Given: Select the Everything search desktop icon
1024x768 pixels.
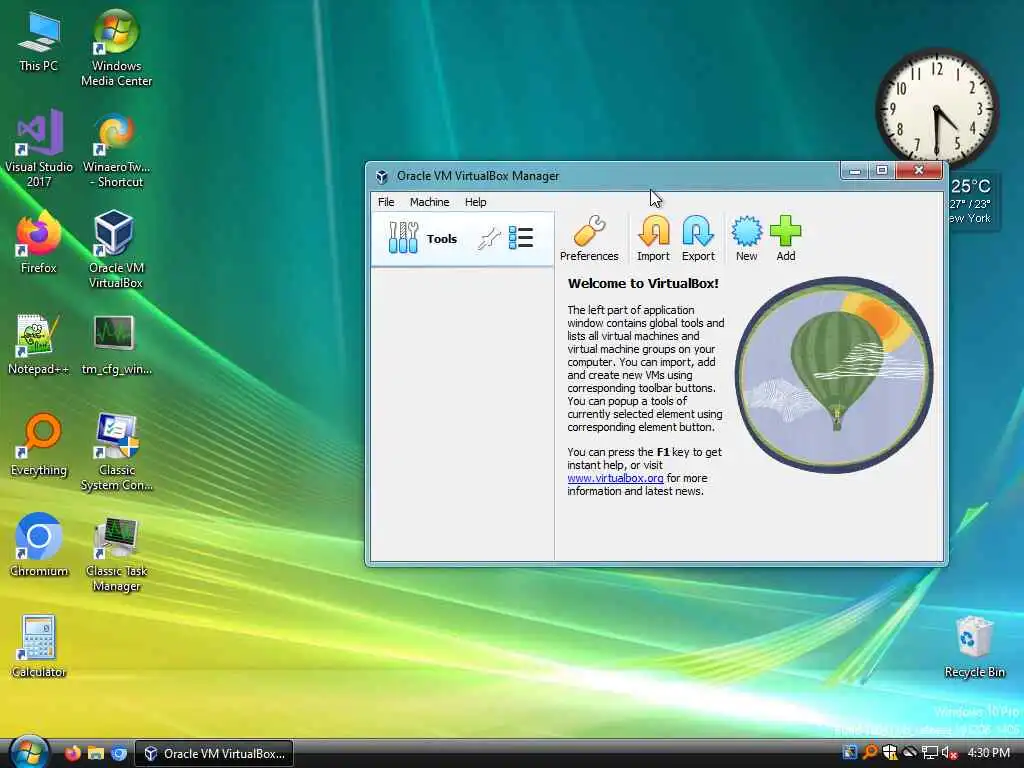Looking at the screenshot, I should [39, 444].
